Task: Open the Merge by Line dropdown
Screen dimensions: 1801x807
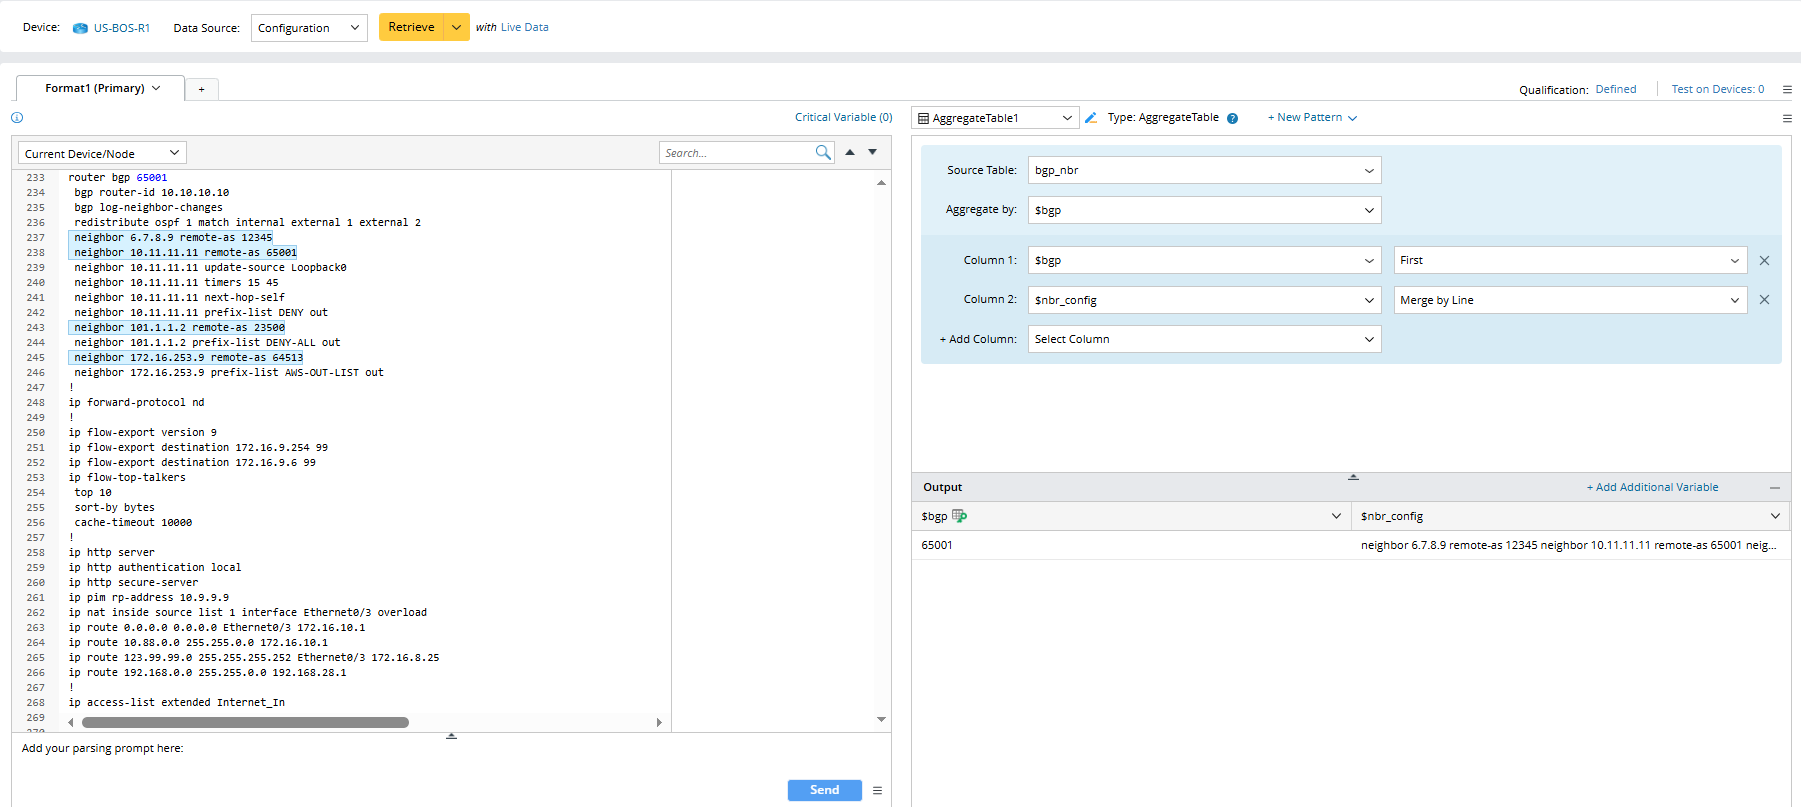Action: click(1569, 300)
